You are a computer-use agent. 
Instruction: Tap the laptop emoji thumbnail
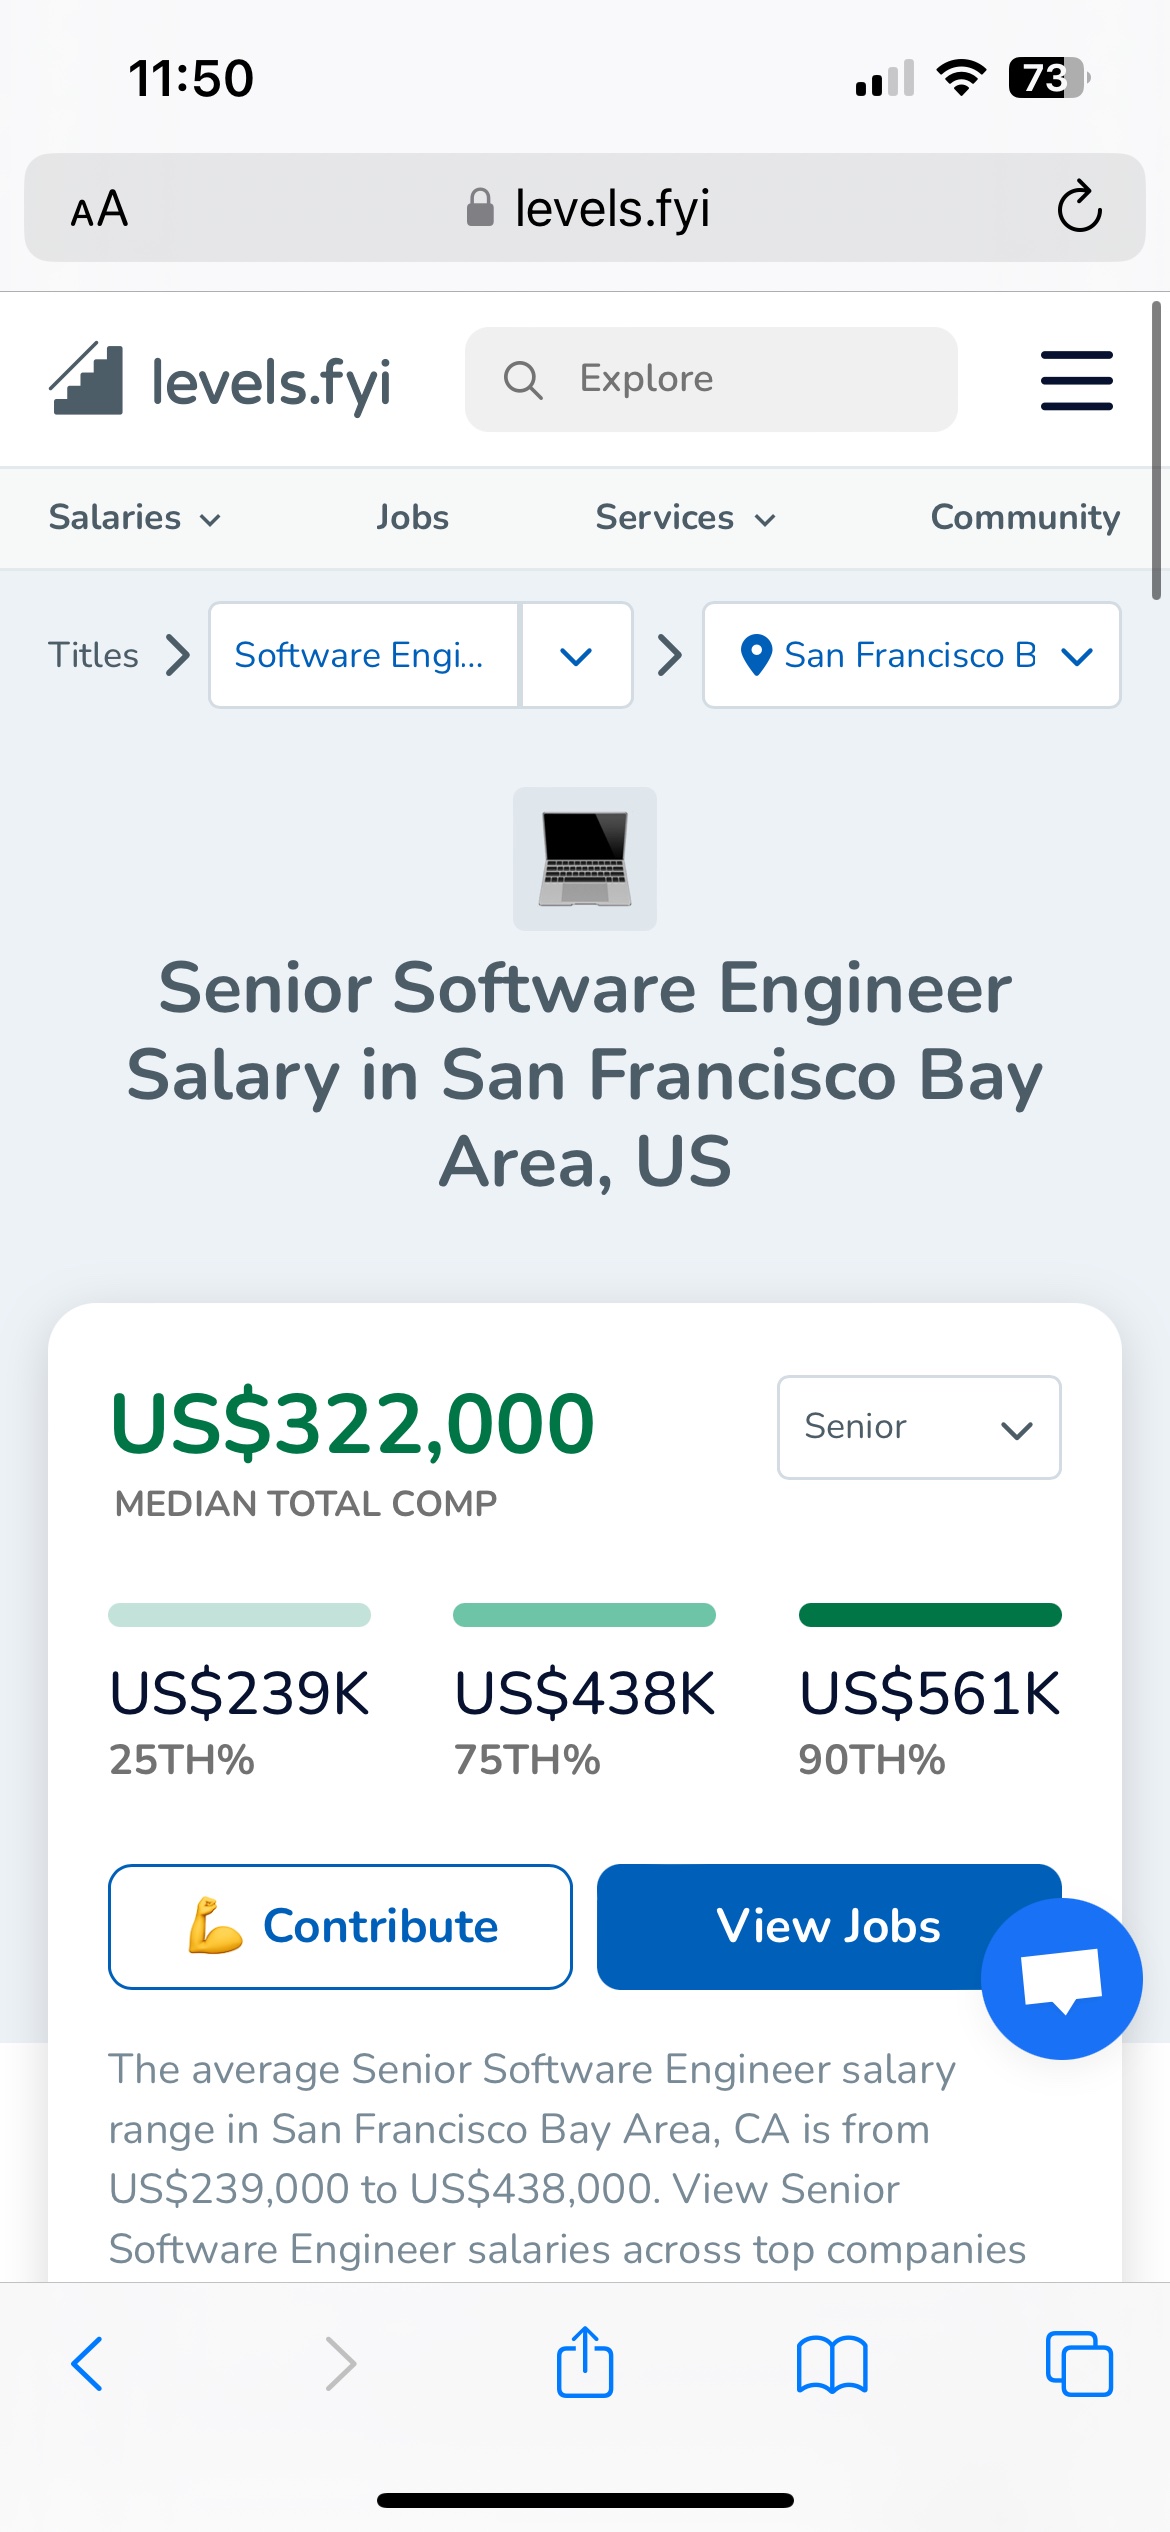pos(585,859)
